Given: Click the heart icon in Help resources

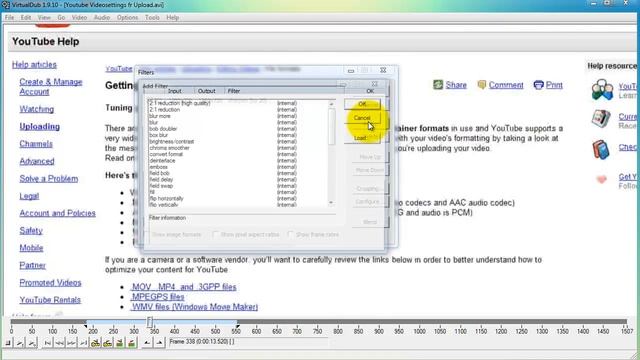Looking at the screenshot, I should click(602, 179).
